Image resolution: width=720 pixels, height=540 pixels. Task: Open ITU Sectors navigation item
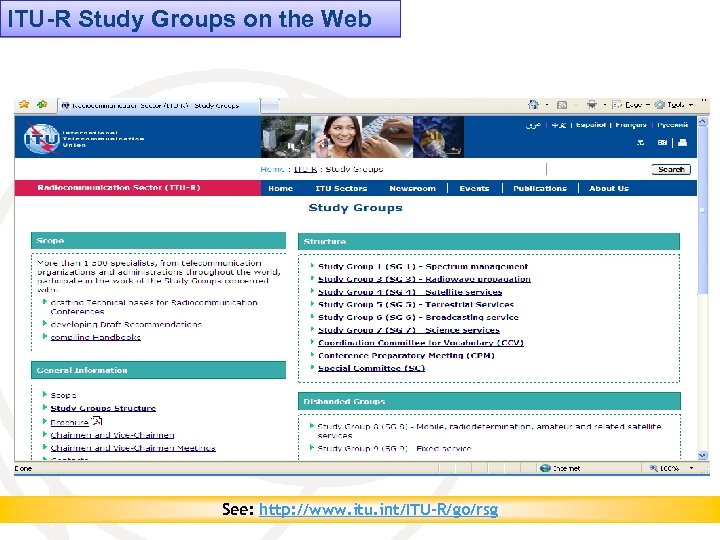[x=341, y=188]
